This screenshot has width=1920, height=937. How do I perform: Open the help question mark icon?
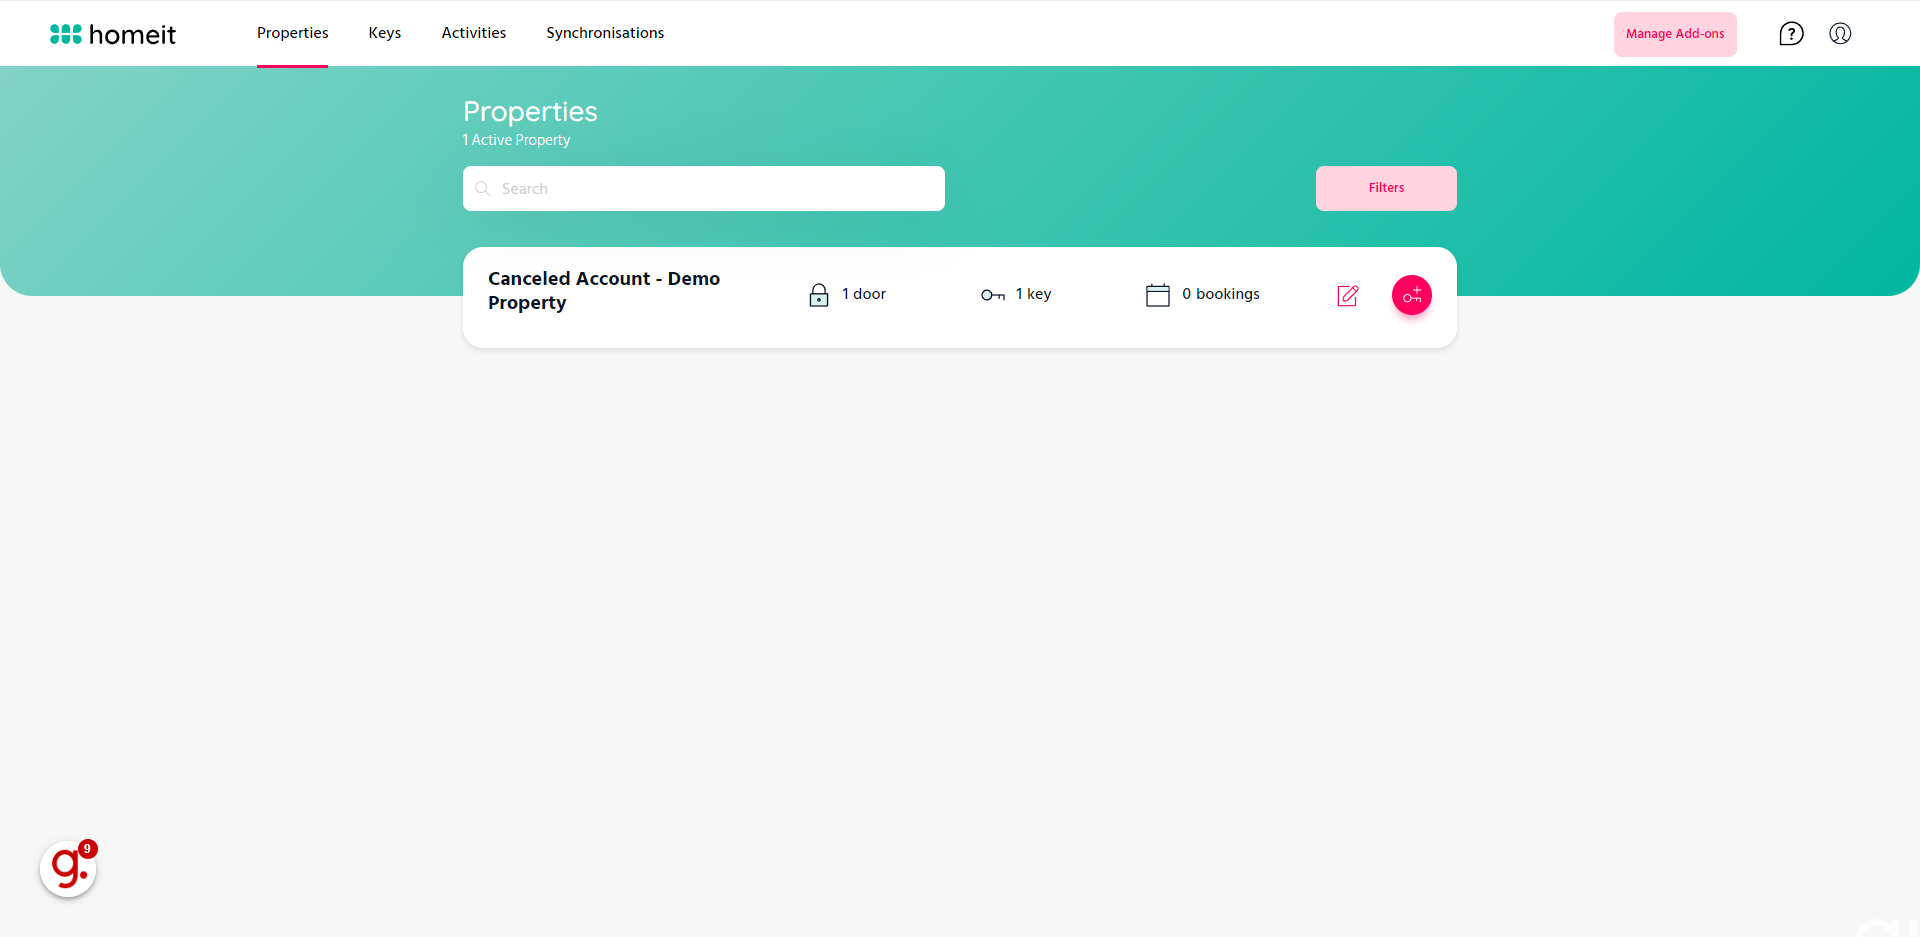pos(1791,34)
